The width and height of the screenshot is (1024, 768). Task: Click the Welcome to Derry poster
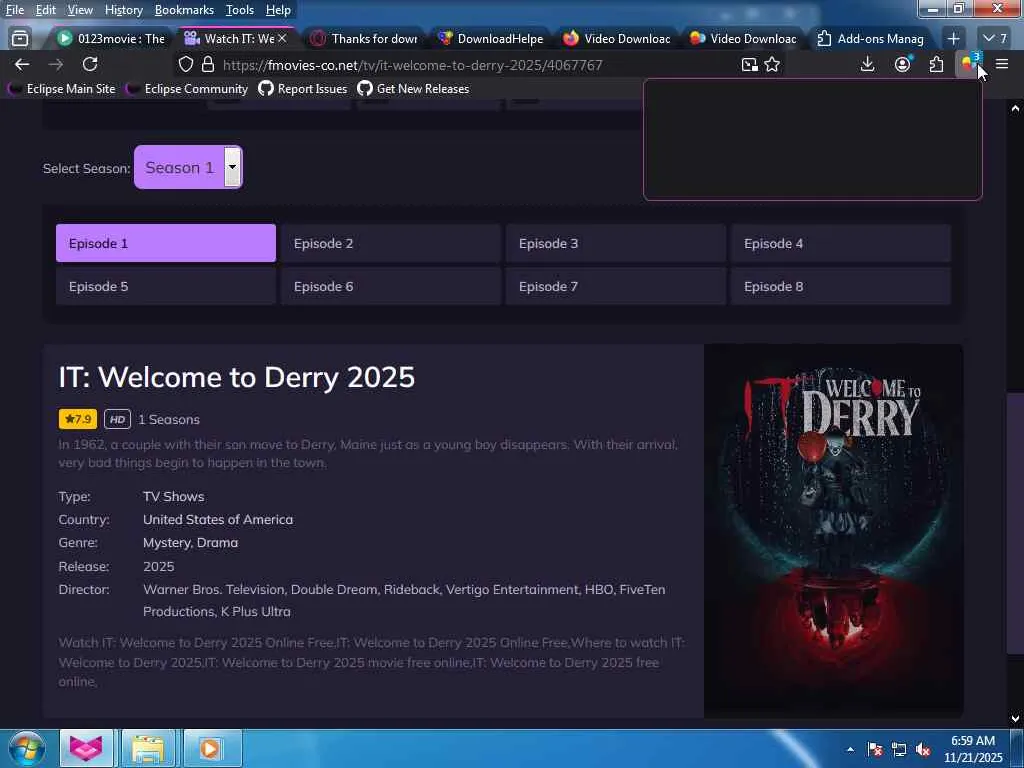coord(833,531)
